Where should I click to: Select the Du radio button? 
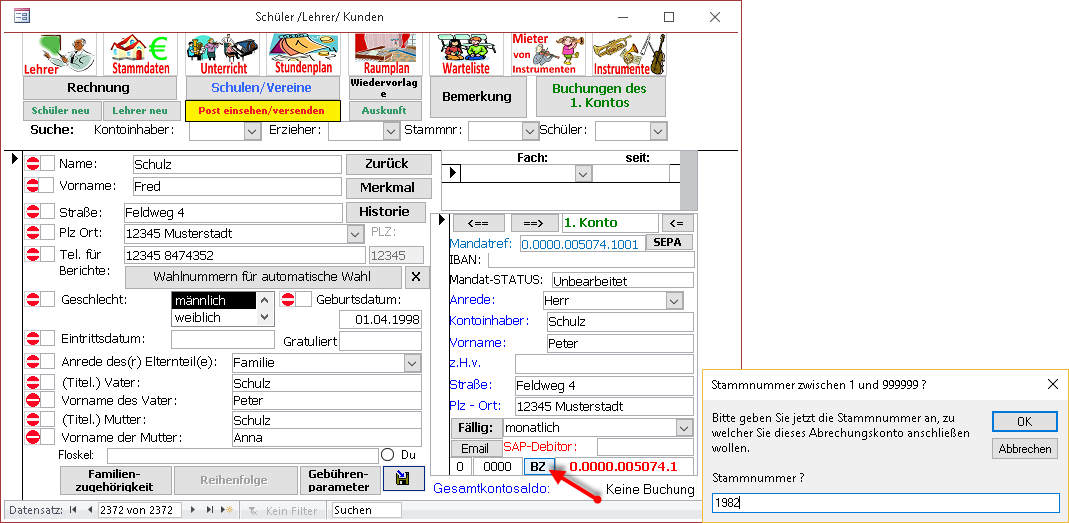point(388,455)
